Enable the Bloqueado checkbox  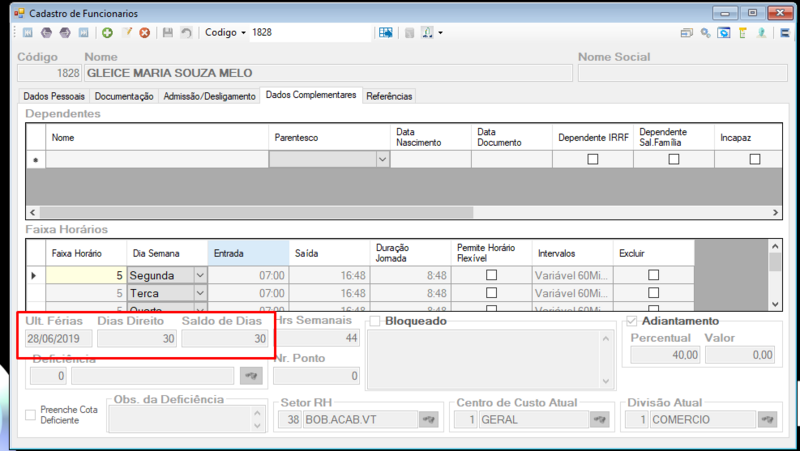375,321
